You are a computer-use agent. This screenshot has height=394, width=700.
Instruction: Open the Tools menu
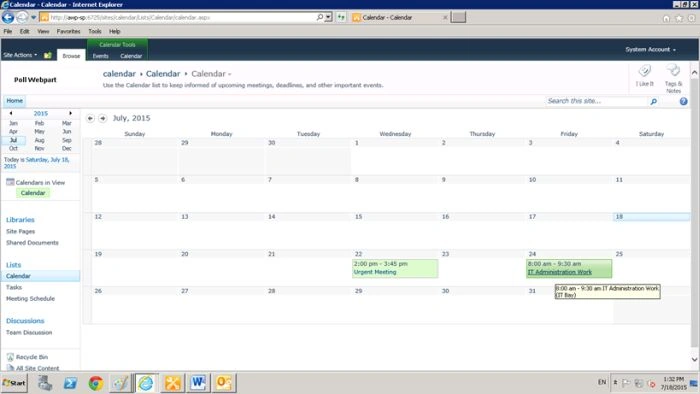coord(95,31)
